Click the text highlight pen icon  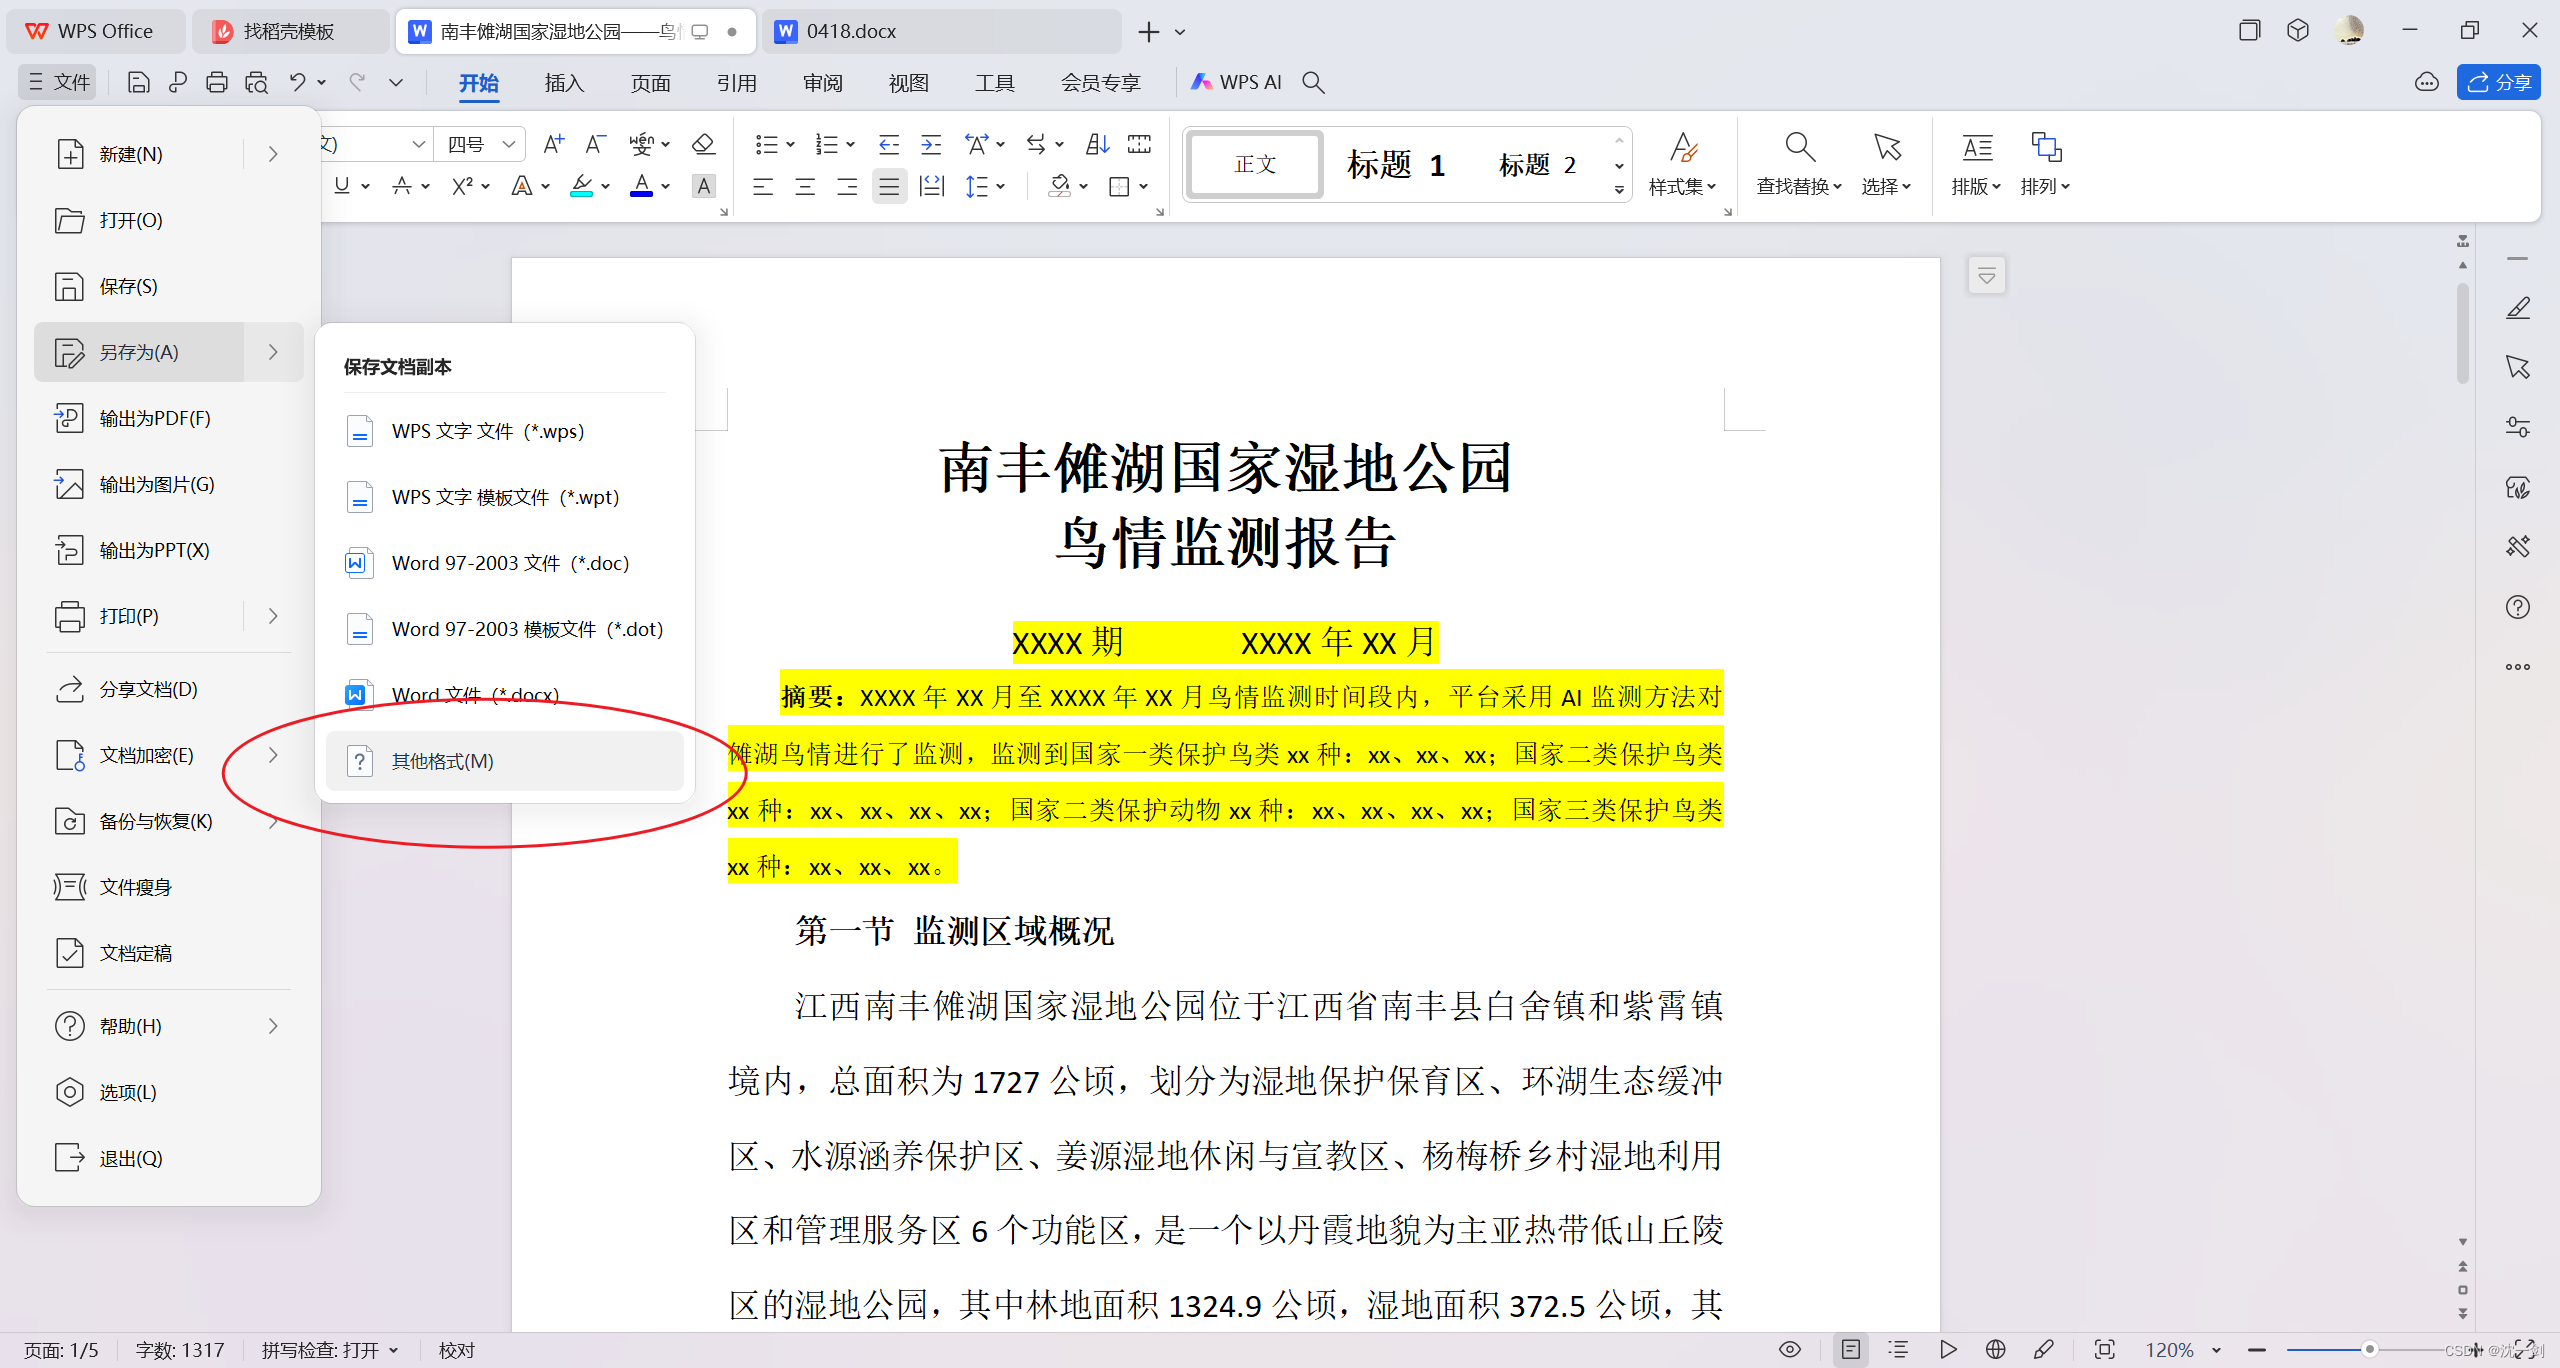click(x=581, y=185)
